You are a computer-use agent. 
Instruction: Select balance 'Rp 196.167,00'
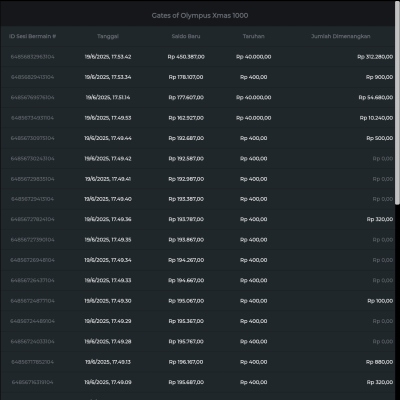[x=186, y=362]
